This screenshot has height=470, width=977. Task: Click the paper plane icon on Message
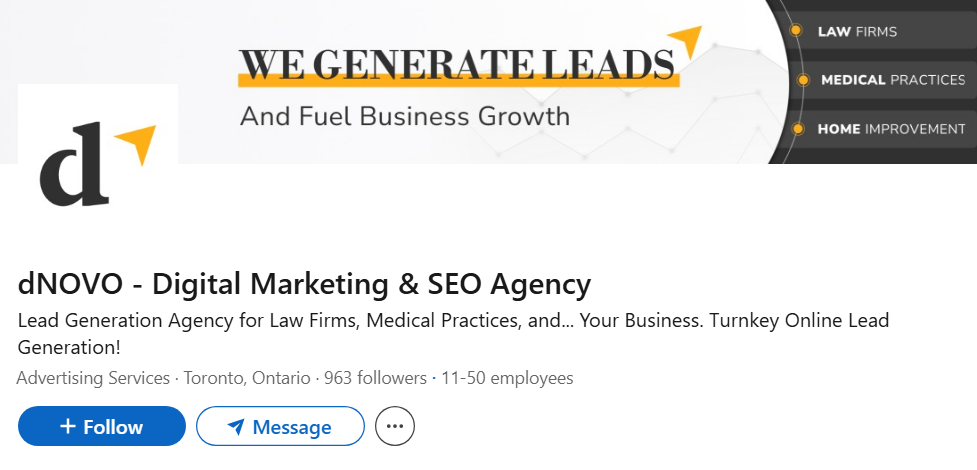click(x=236, y=427)
